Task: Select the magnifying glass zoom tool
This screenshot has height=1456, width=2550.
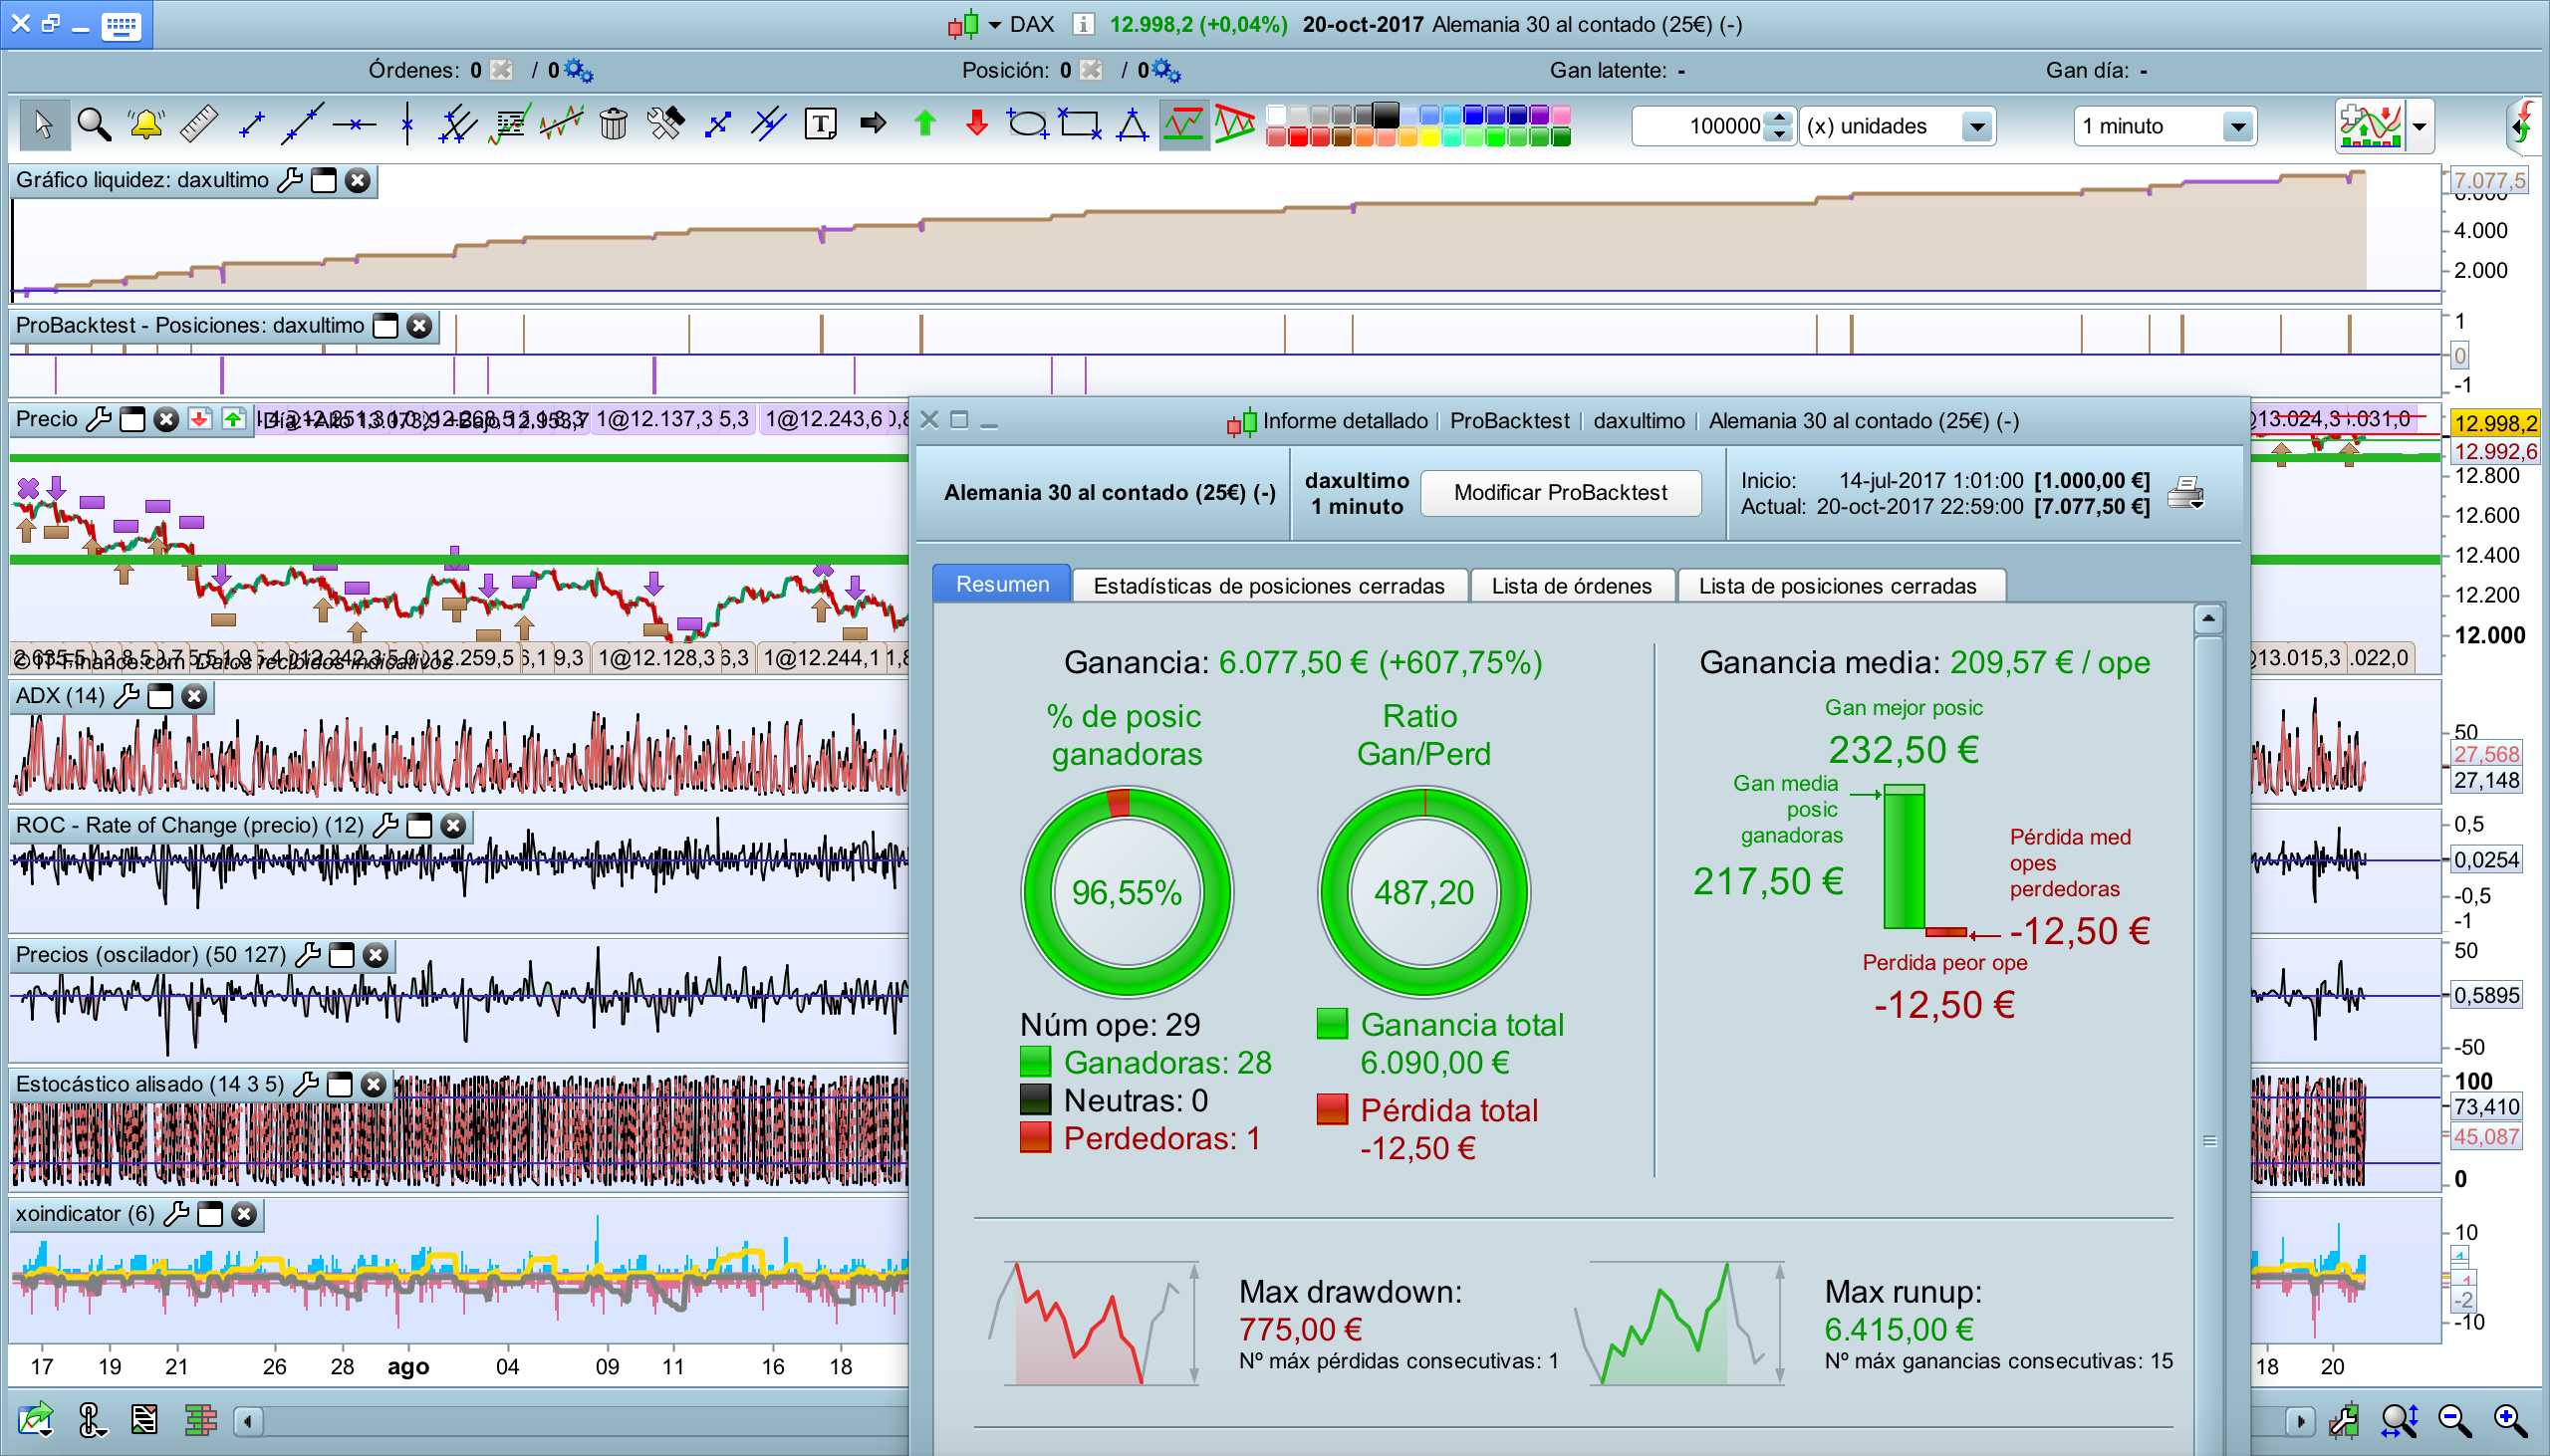Action: [94, 124]
